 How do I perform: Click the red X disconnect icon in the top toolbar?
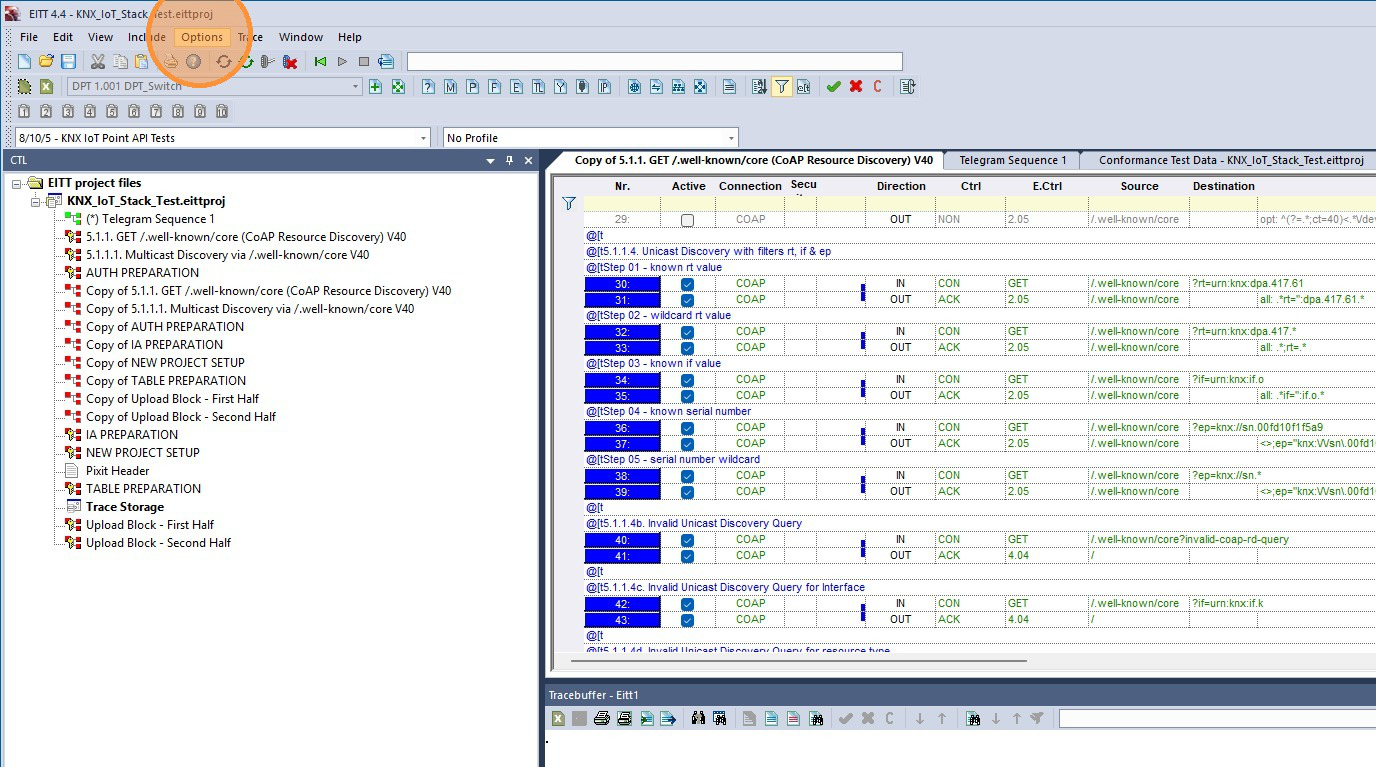tap(290, 62)
